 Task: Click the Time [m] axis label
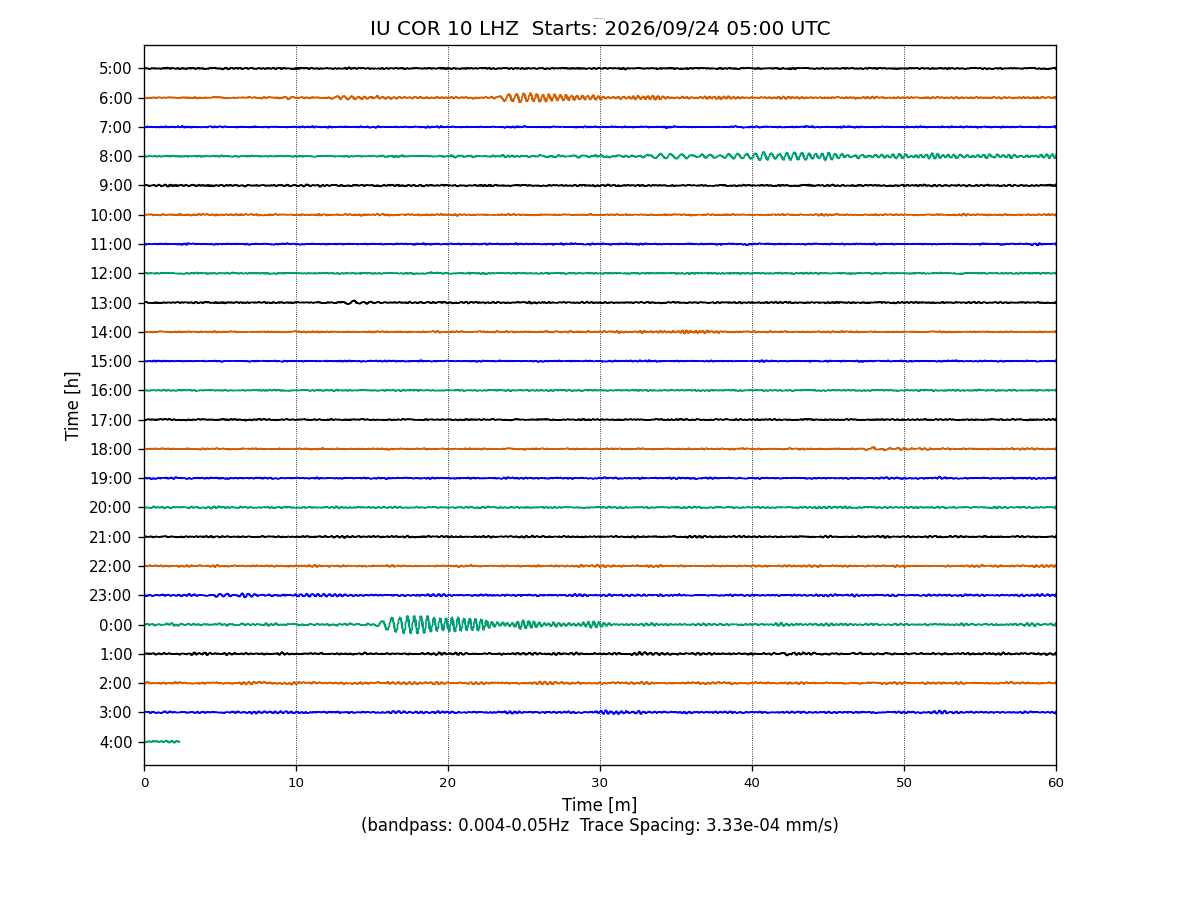pyautogui.click(x=599, y=805)
